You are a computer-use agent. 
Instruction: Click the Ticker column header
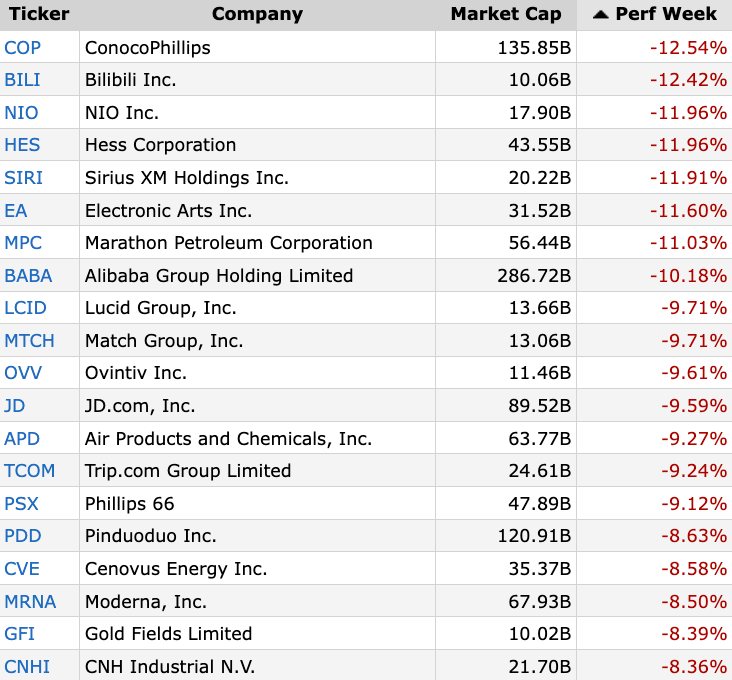pos(39,14)
